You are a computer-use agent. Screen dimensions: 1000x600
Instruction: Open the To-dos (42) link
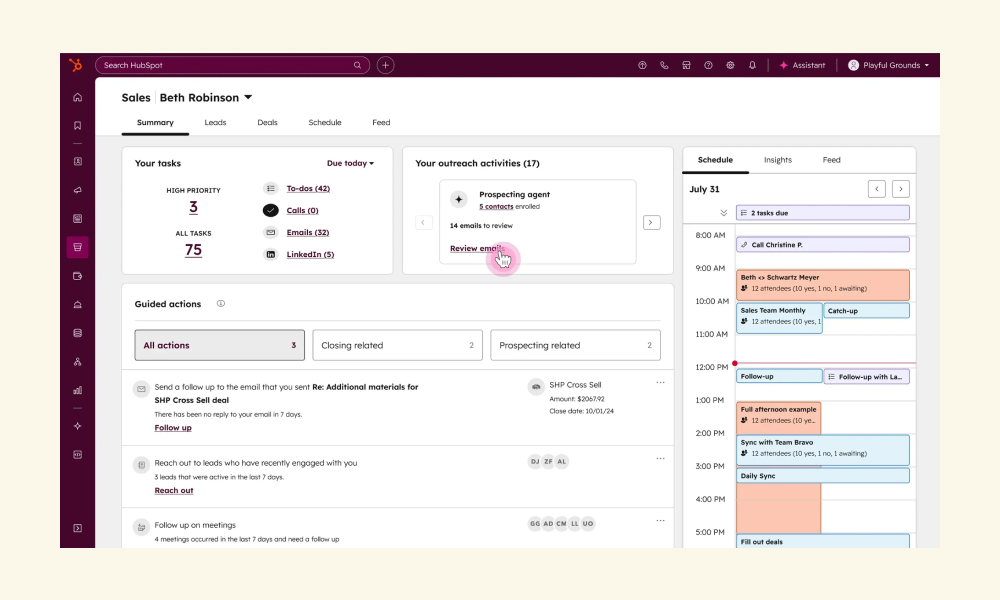pos(308,188)
